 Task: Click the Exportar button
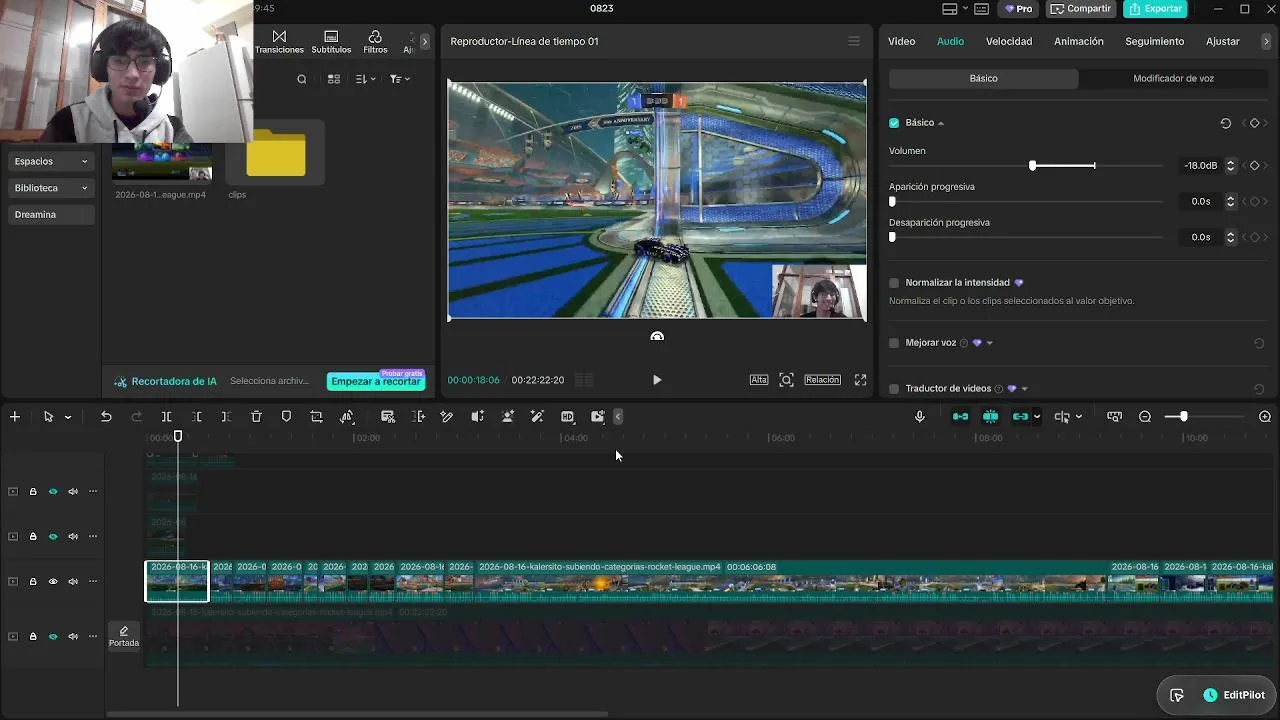click(1155, 9)
